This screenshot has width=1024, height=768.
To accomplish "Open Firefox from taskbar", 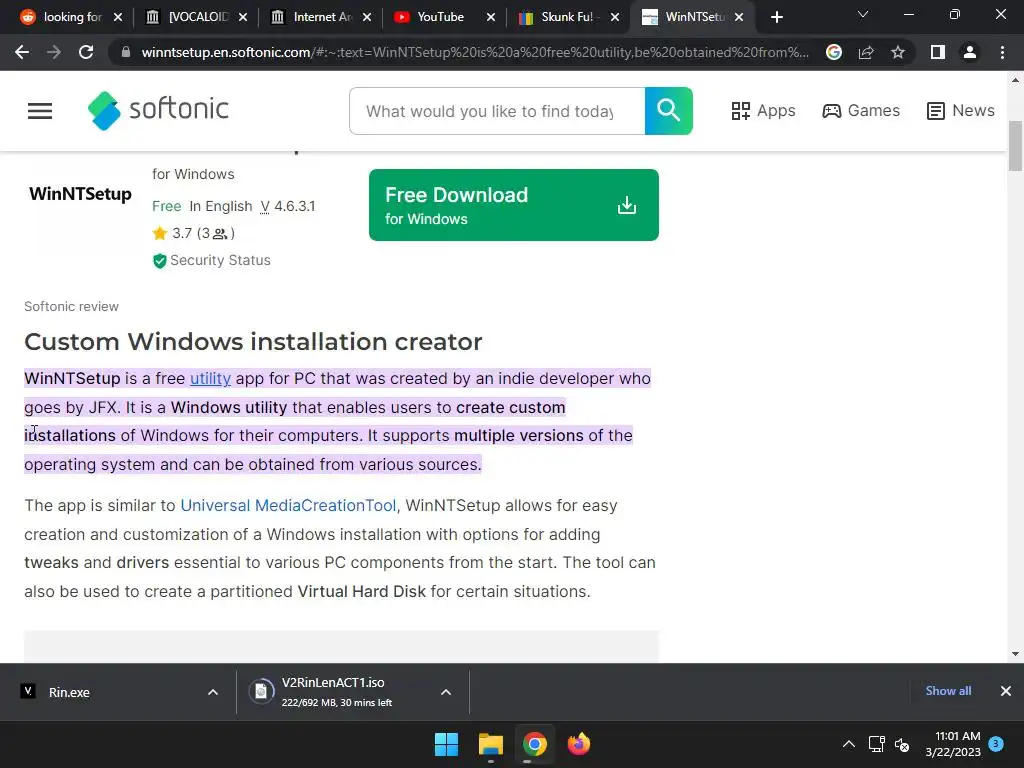I will 579,744.
